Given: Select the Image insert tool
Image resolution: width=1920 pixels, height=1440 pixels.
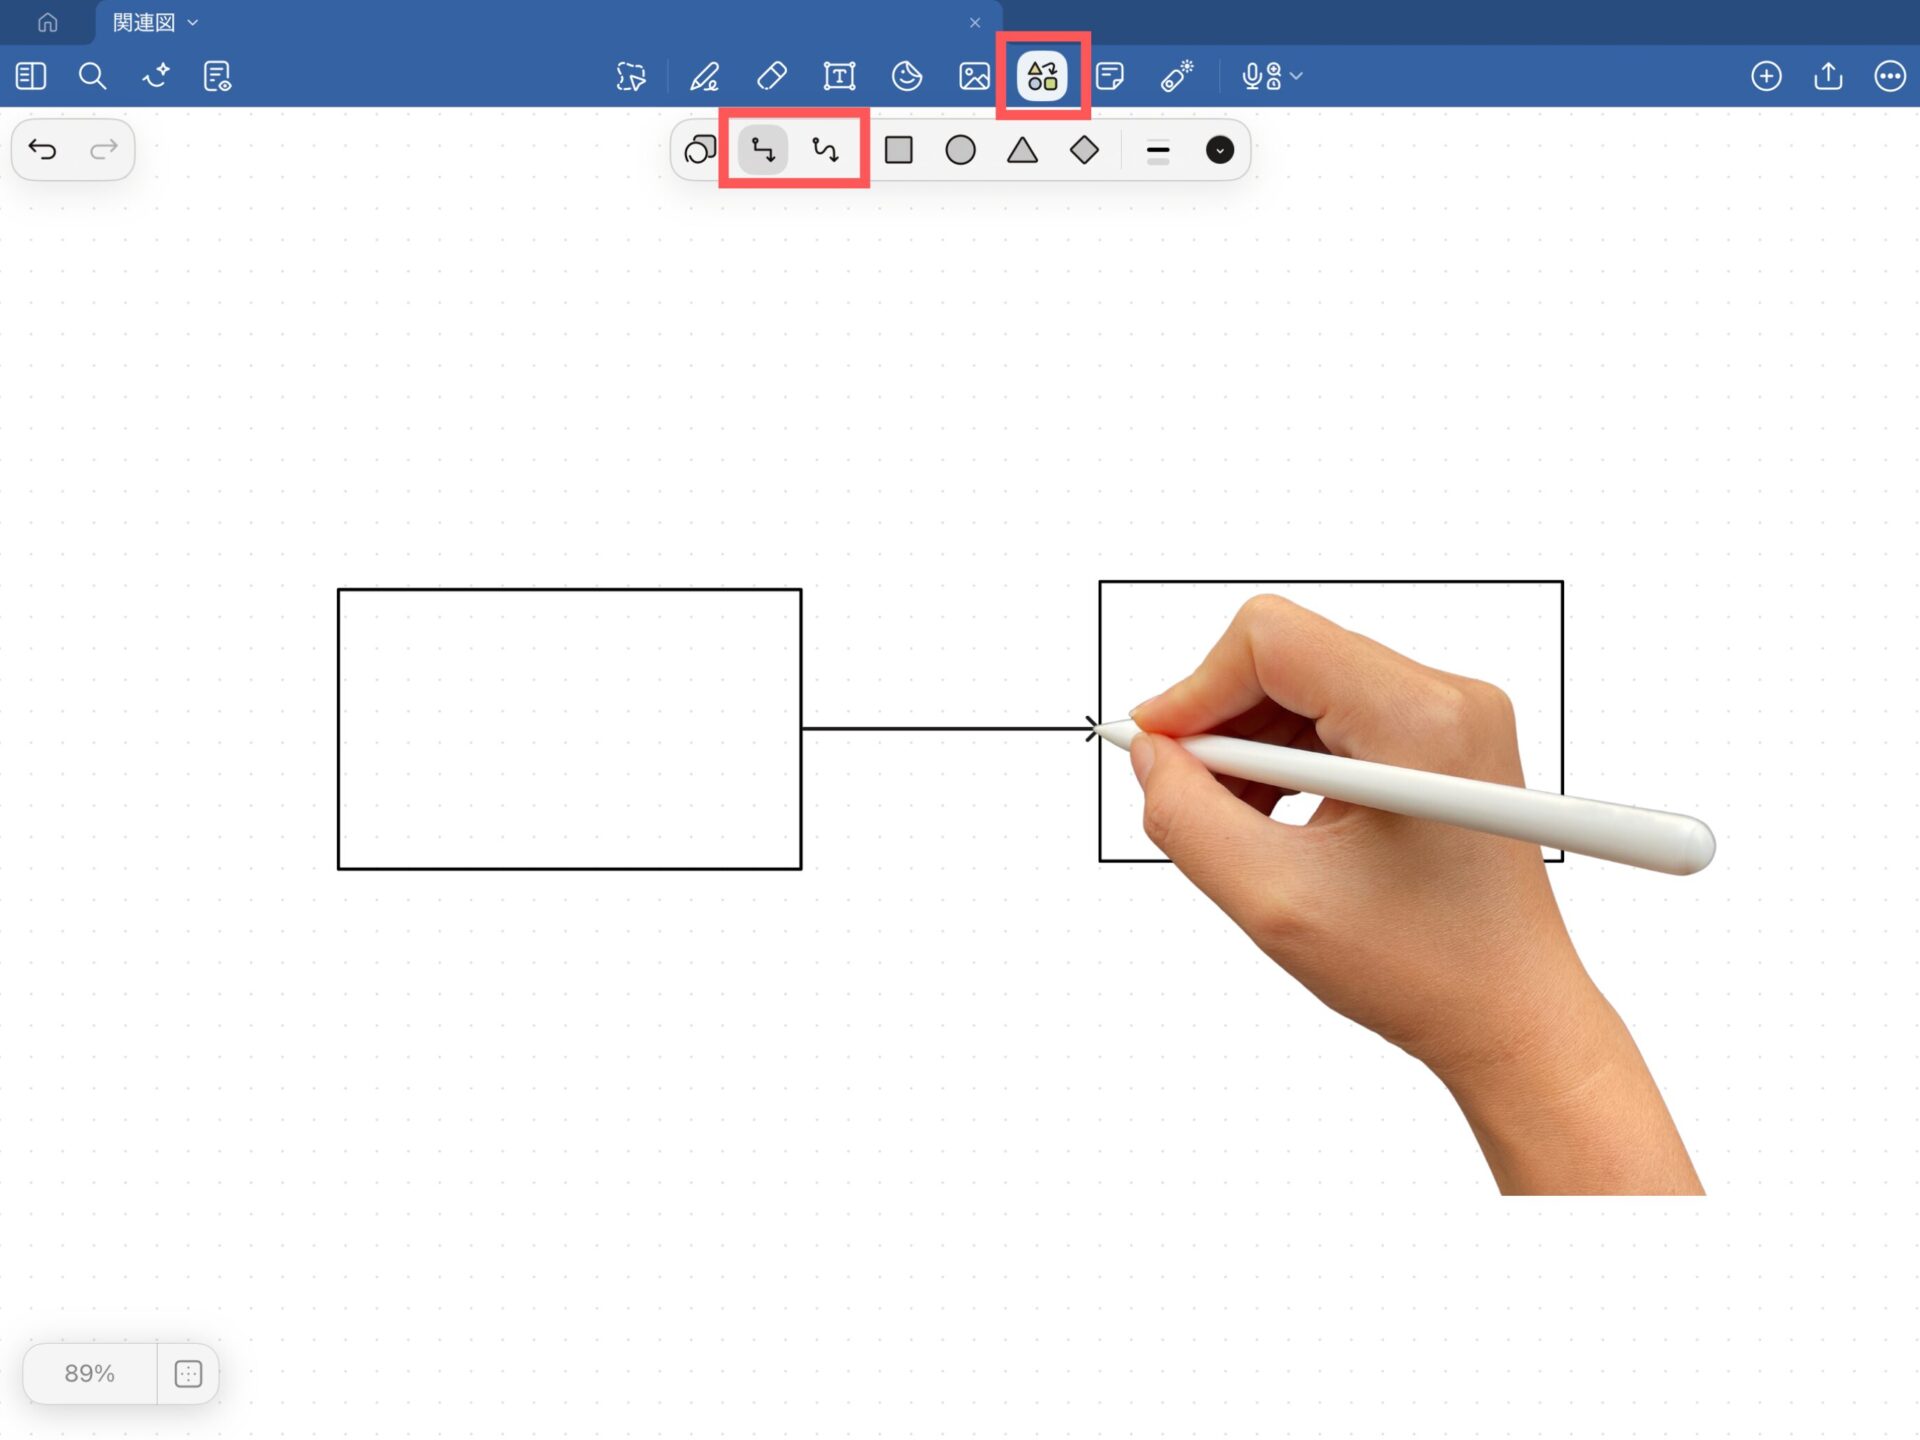Looking at the screenshot, I should (x=974, y=76).
